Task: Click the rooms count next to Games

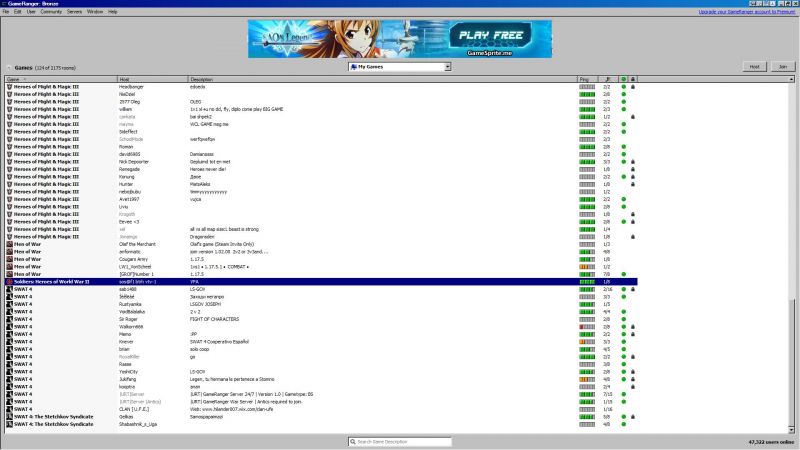Action: click(x=55, y=68)
